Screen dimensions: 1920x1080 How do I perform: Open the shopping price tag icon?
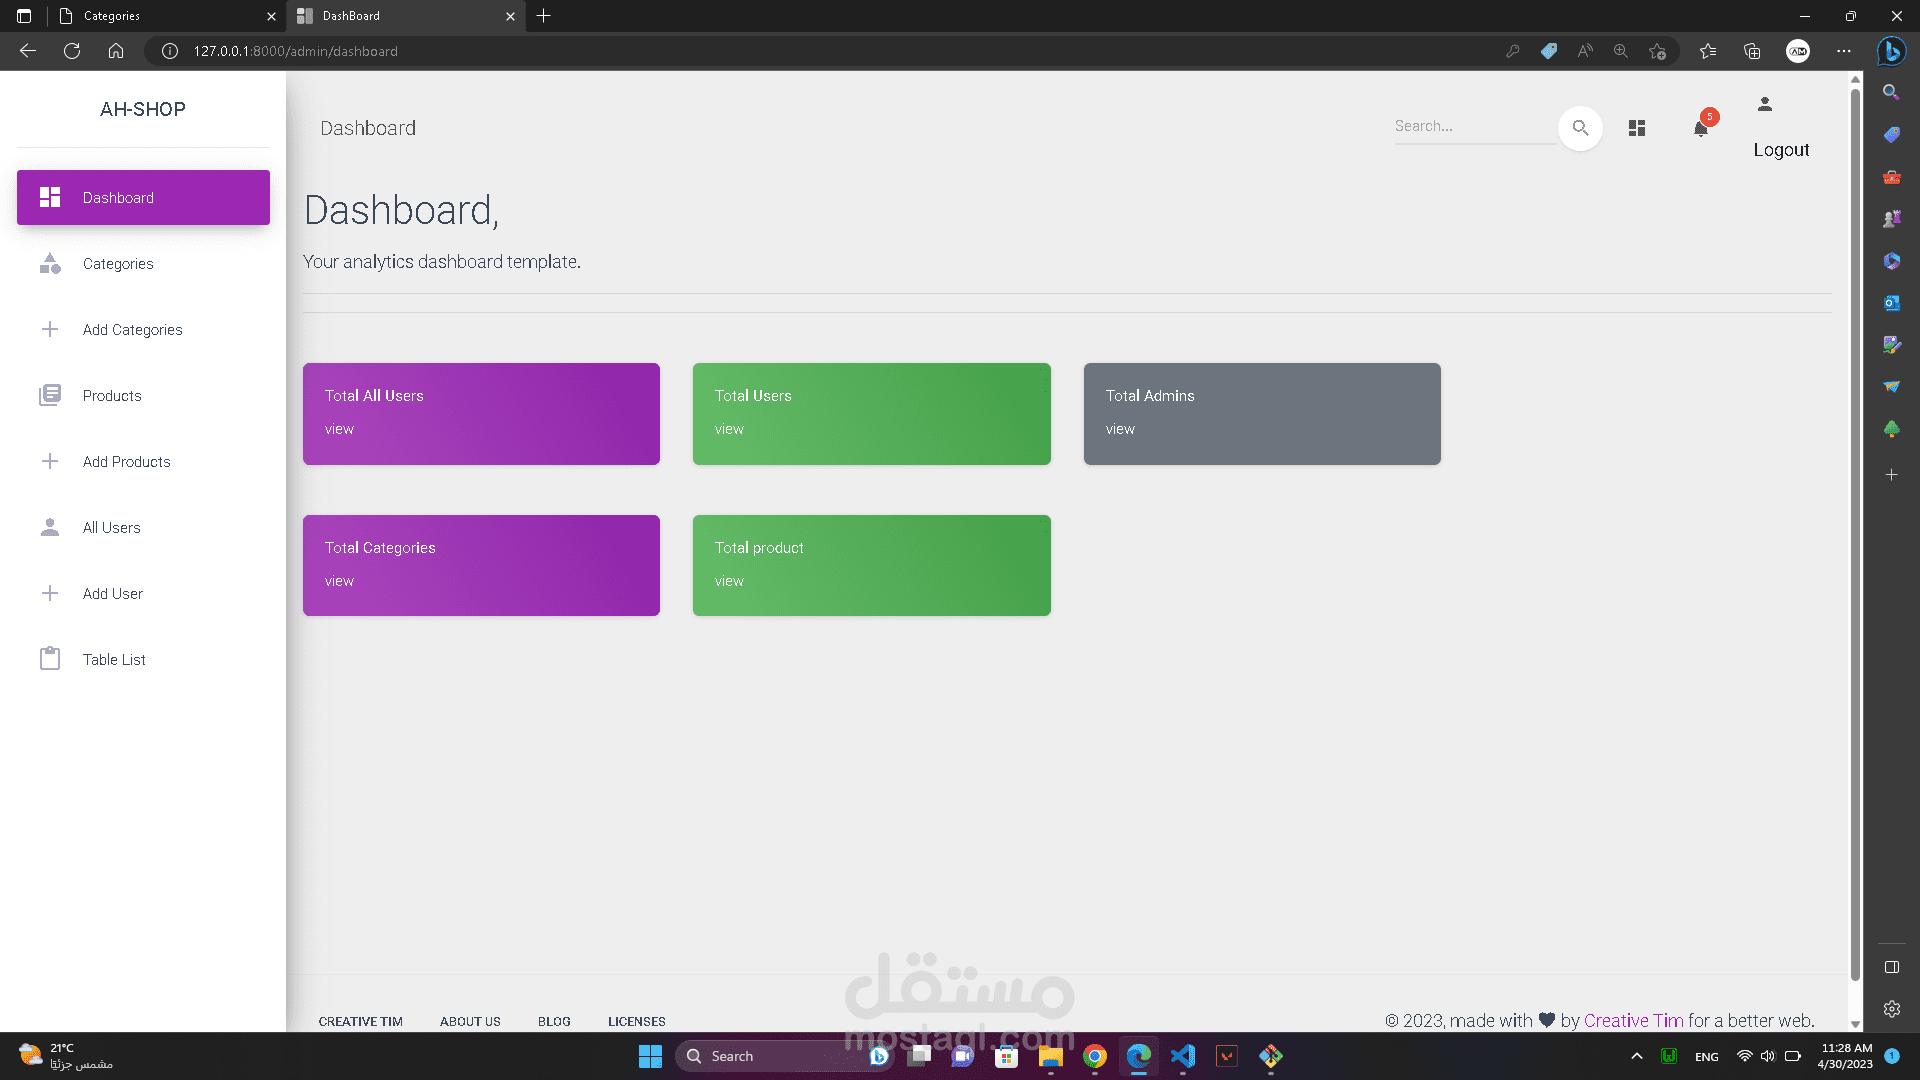(x=1548, y=51)
